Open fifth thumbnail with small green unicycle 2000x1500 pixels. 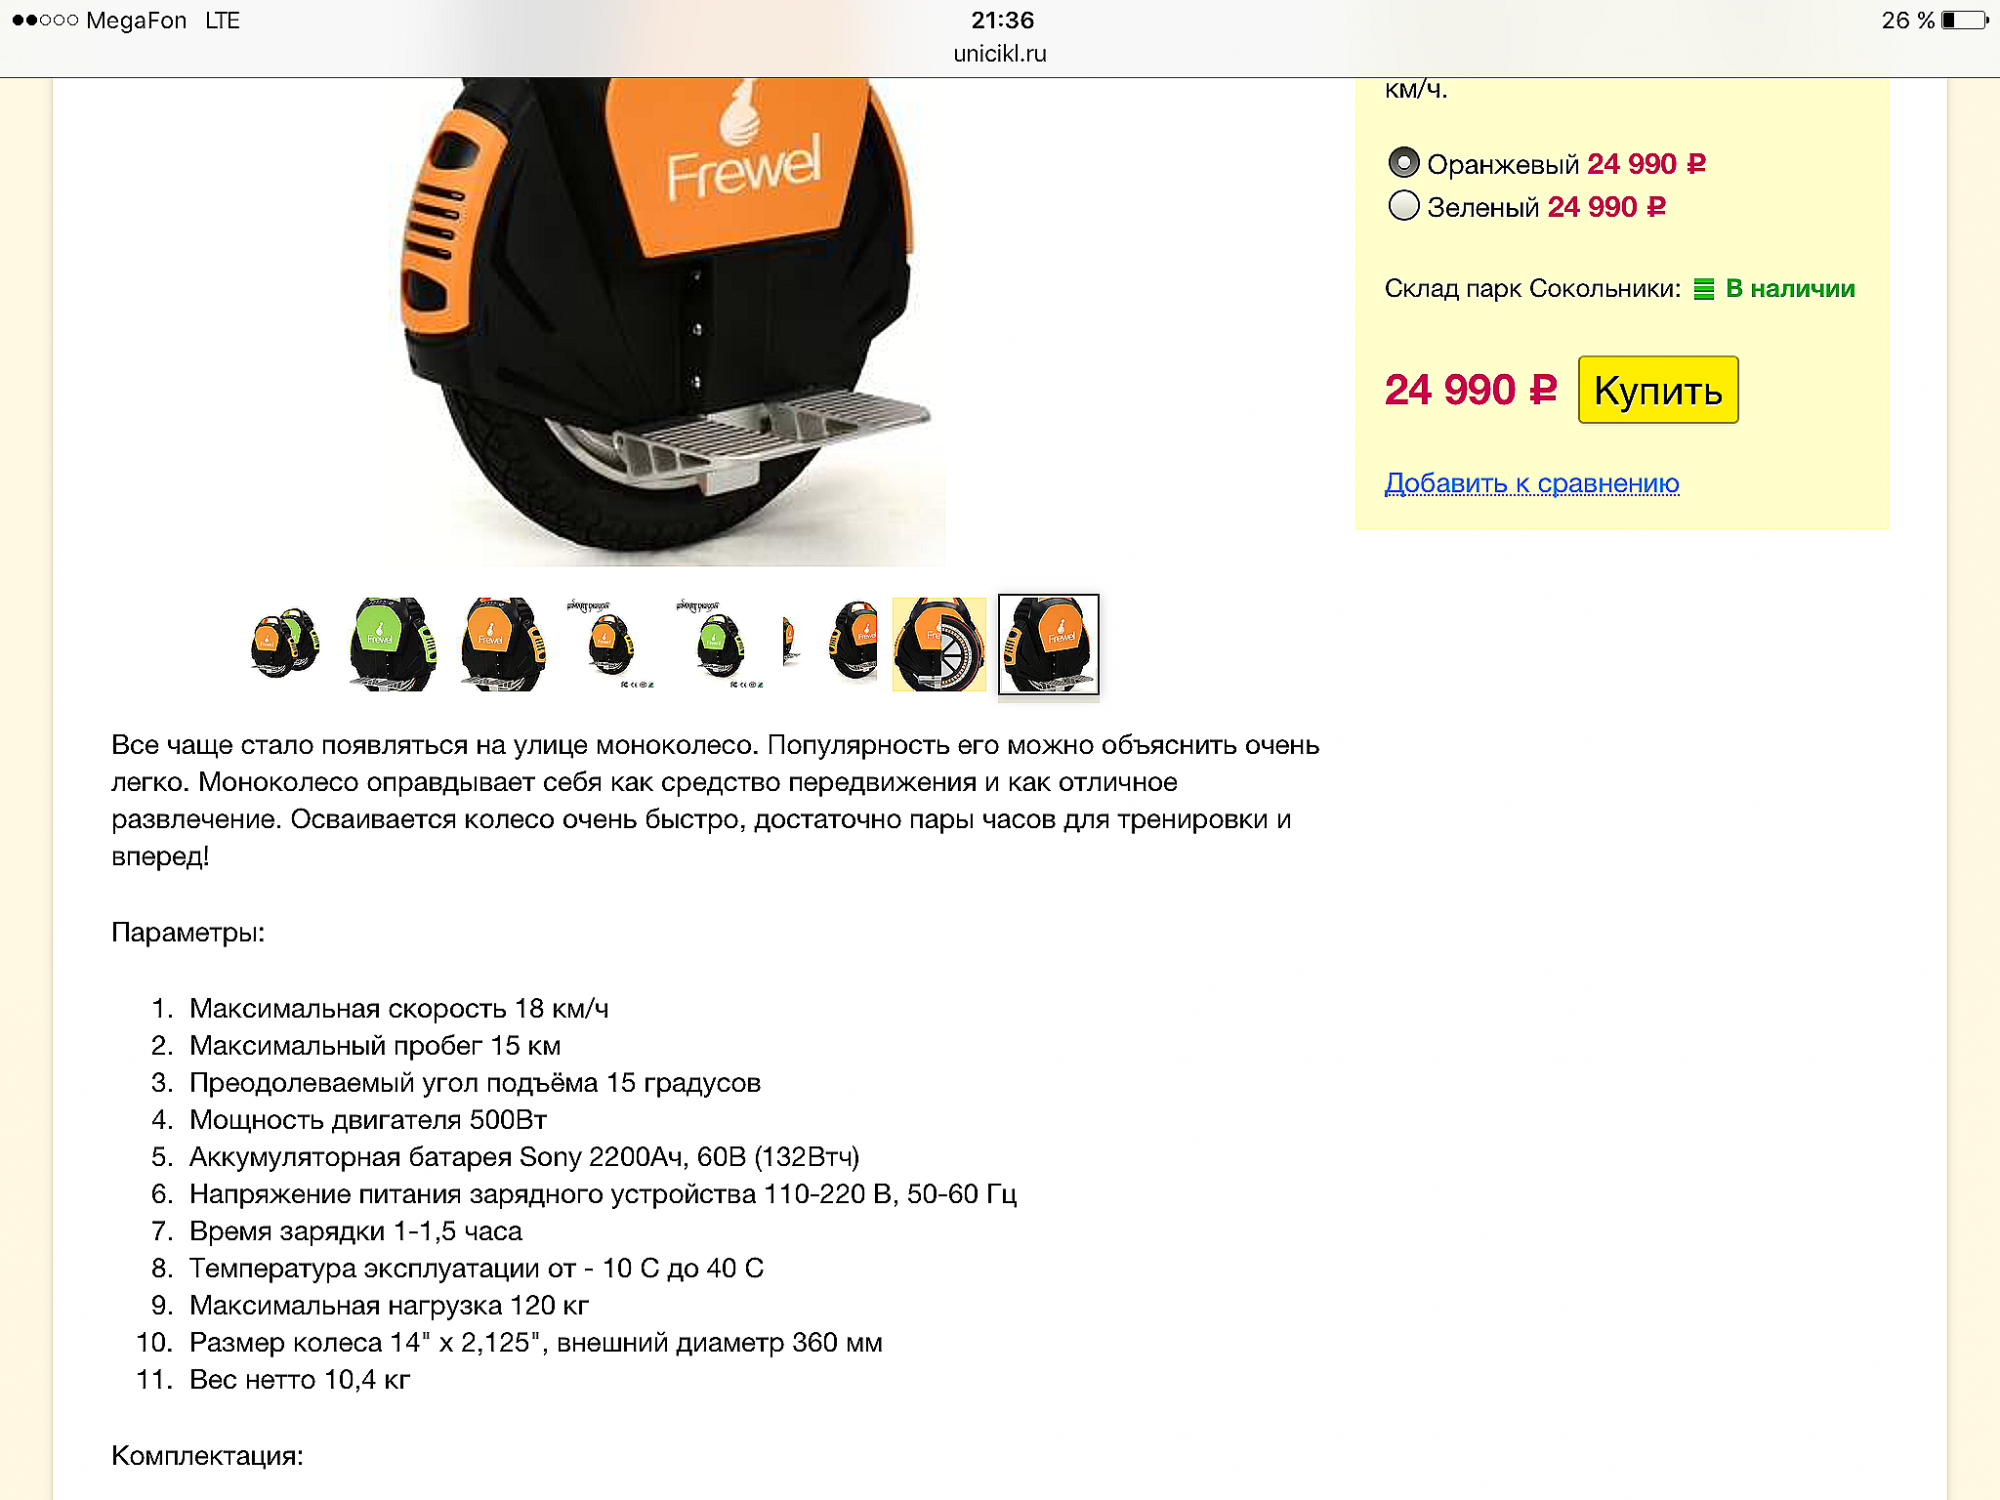(x=720, y=644)
